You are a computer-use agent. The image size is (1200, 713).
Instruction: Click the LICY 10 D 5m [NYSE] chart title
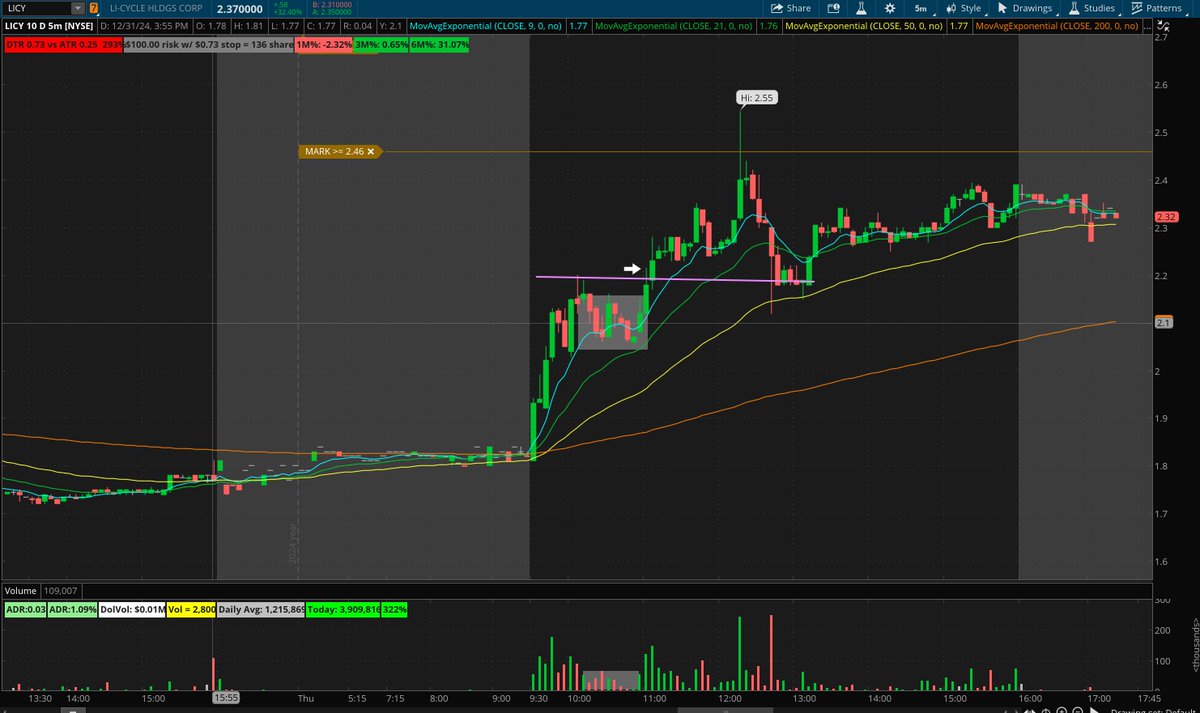point(47,25)
